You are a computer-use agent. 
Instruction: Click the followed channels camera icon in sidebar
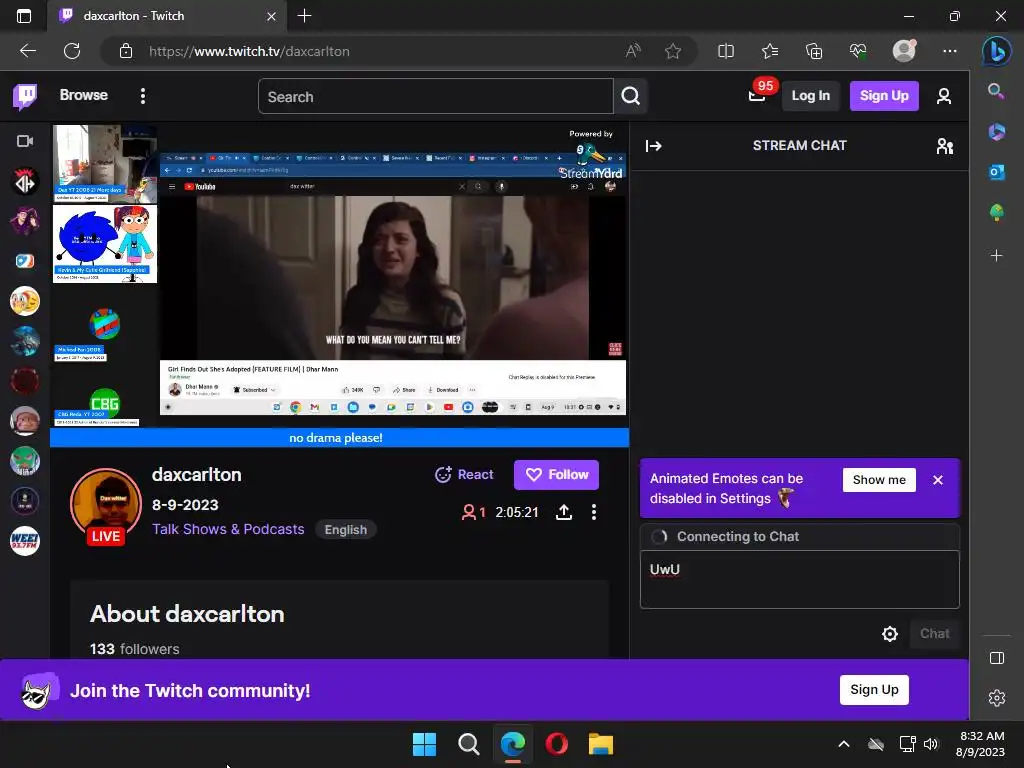pyautogui.click(x=25, y=141)
